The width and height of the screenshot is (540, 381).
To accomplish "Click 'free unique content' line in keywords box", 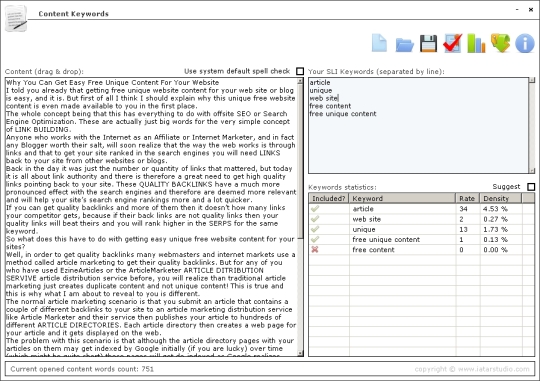I will click(x=343, y=114).
